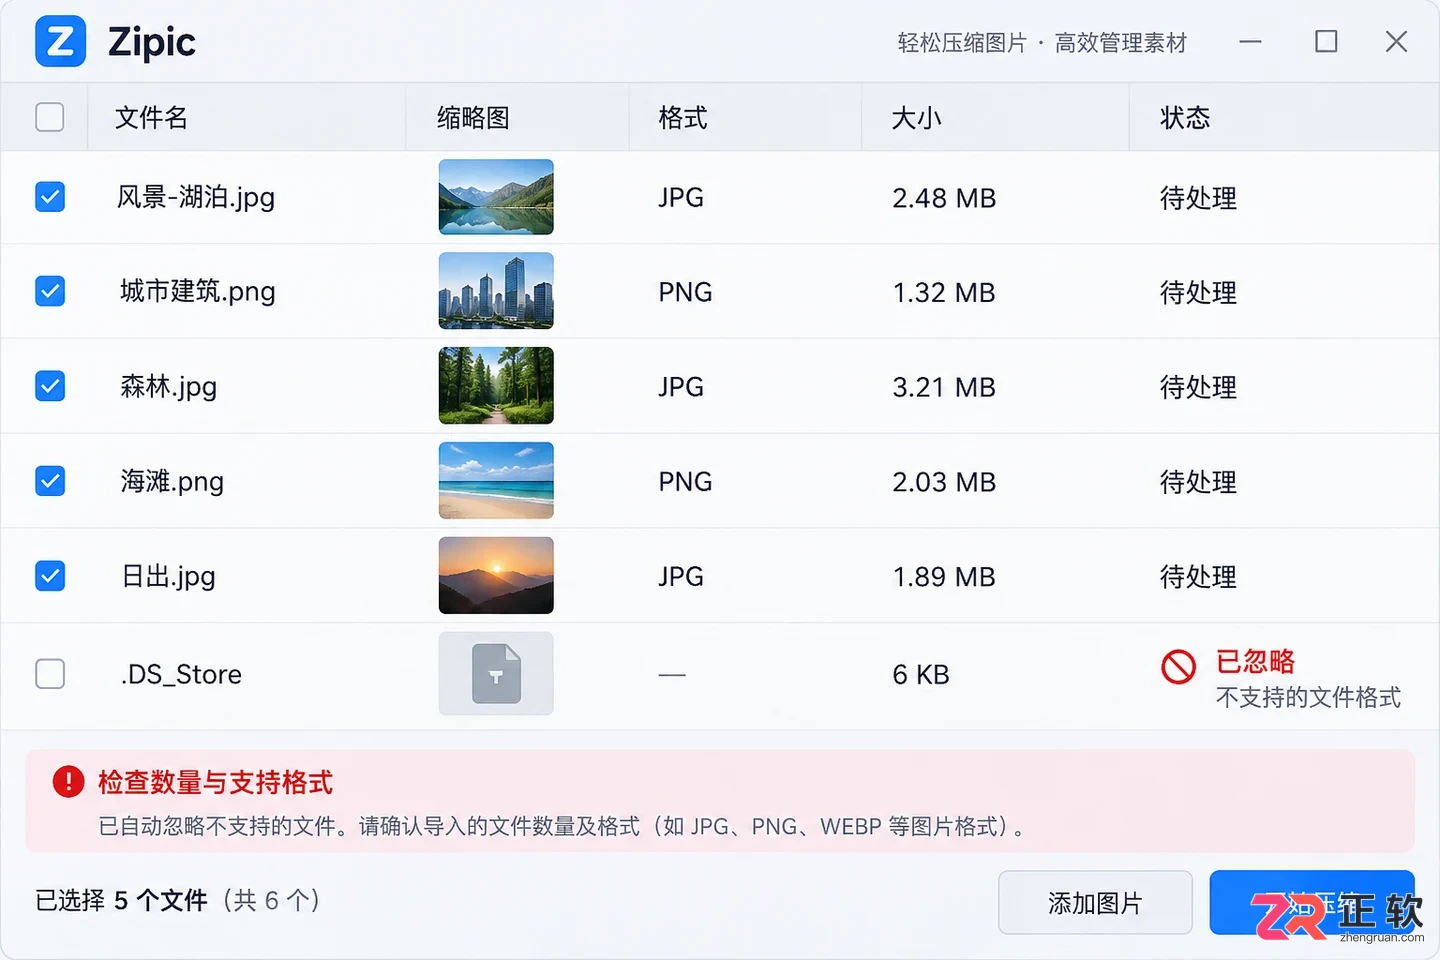This screenshot has height=960, width=1440.
Task: Click JPG format of 森林.jpg
Action: point(681,387)
